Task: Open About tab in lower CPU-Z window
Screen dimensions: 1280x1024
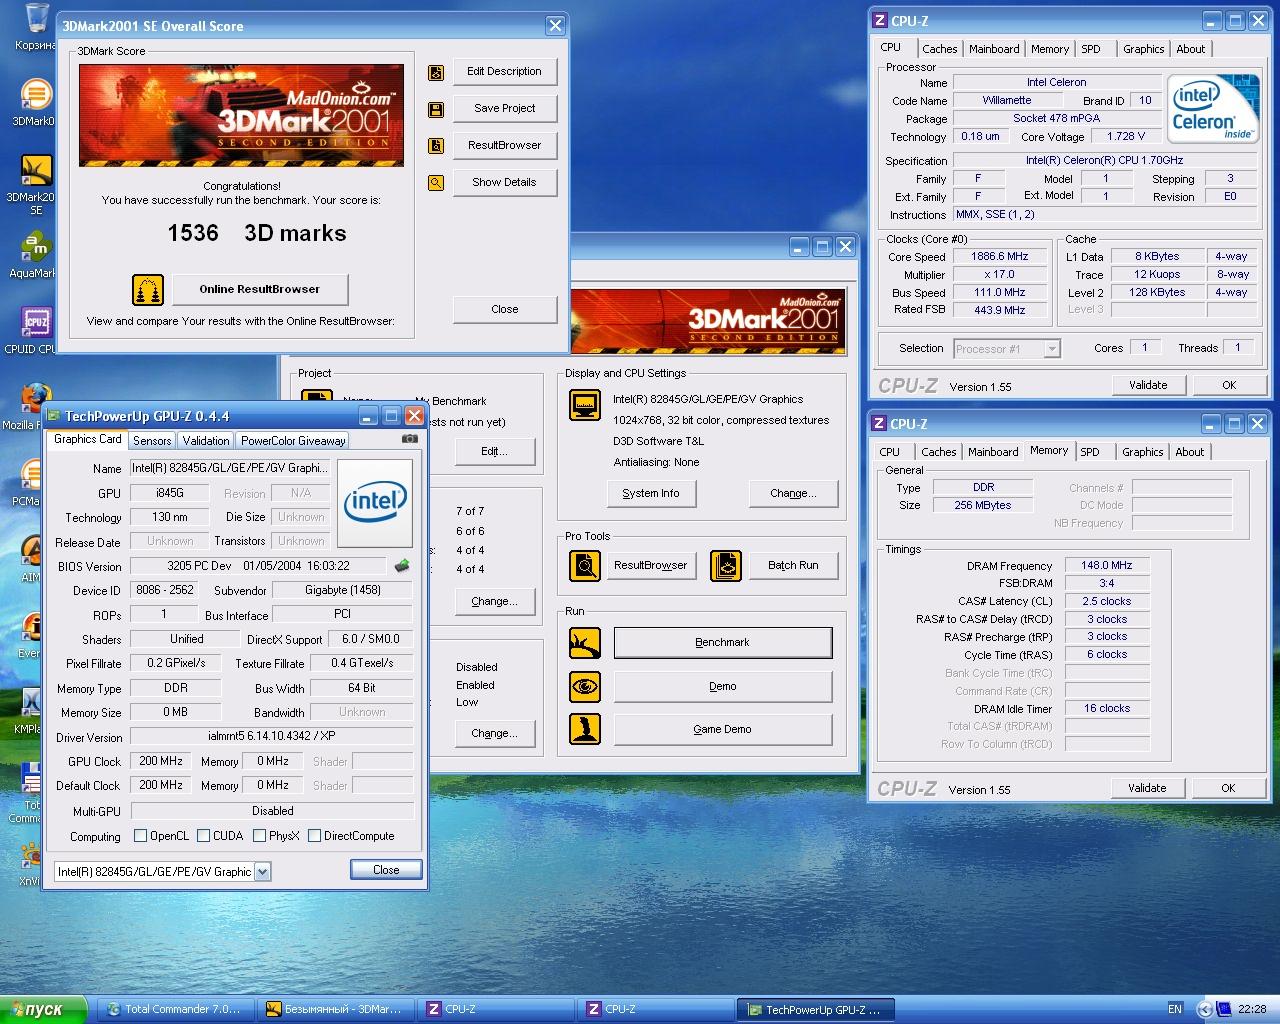Action: (x=1190, y=452)
